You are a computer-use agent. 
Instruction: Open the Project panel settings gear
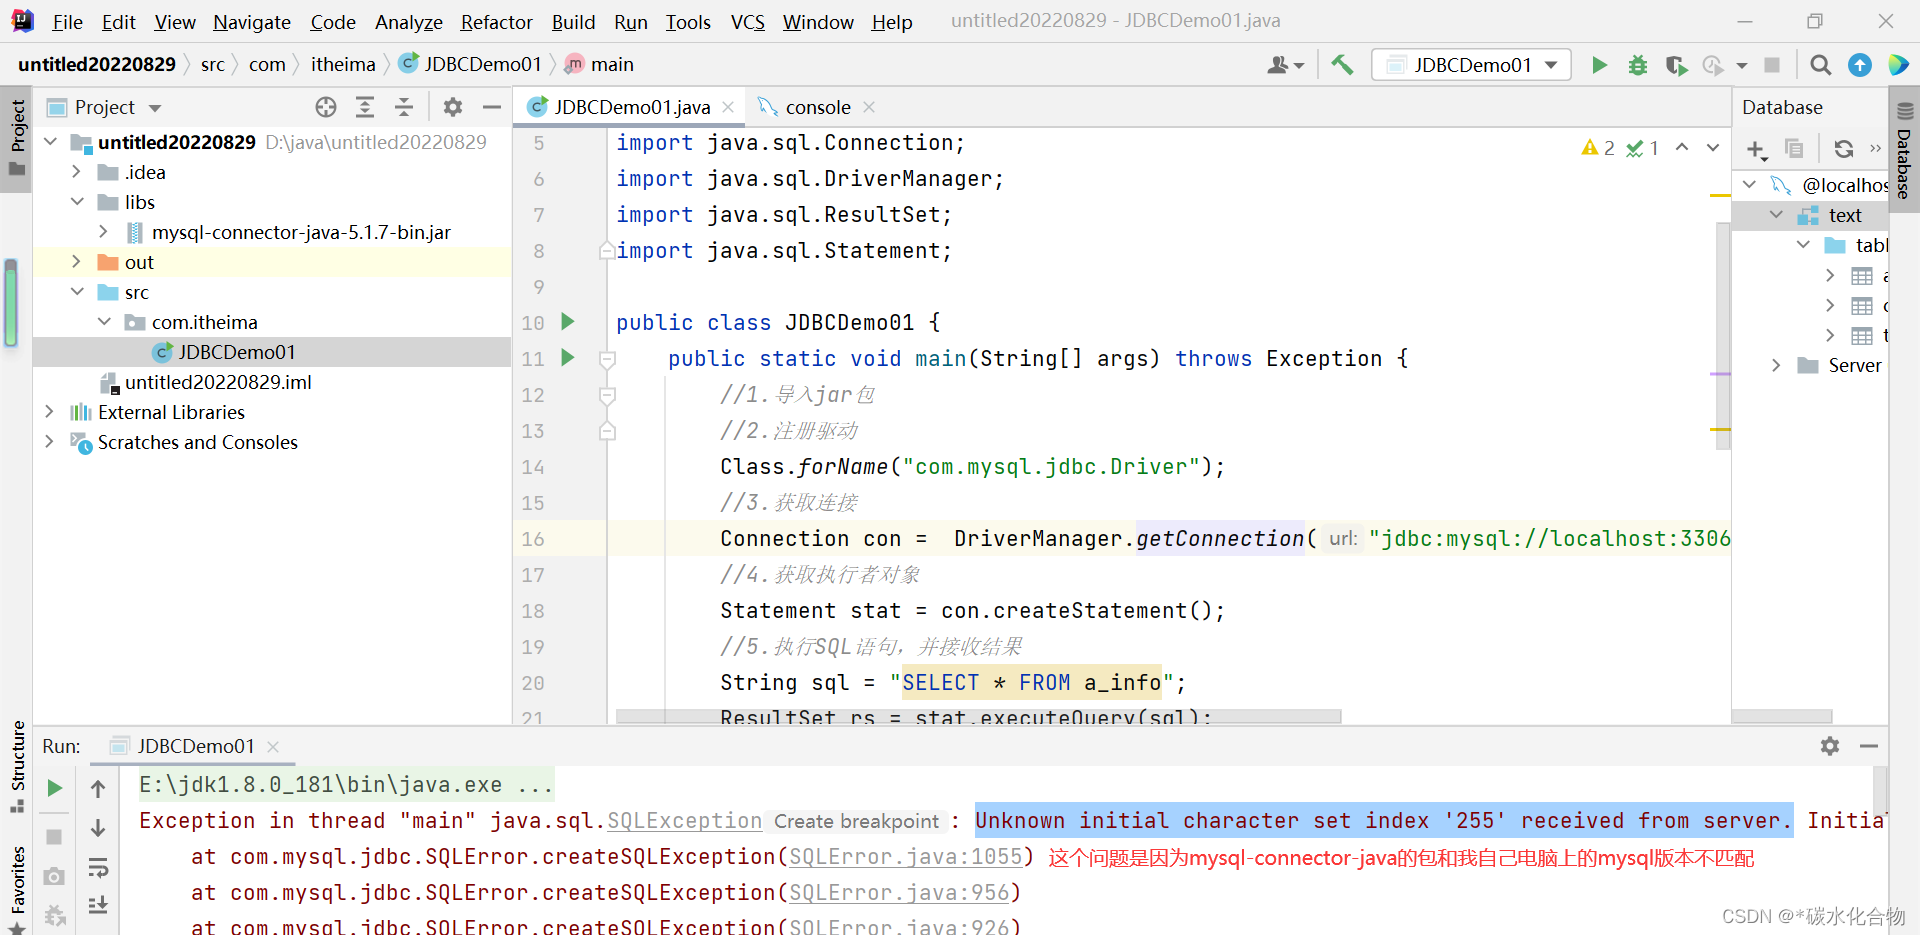coord(453,107)
